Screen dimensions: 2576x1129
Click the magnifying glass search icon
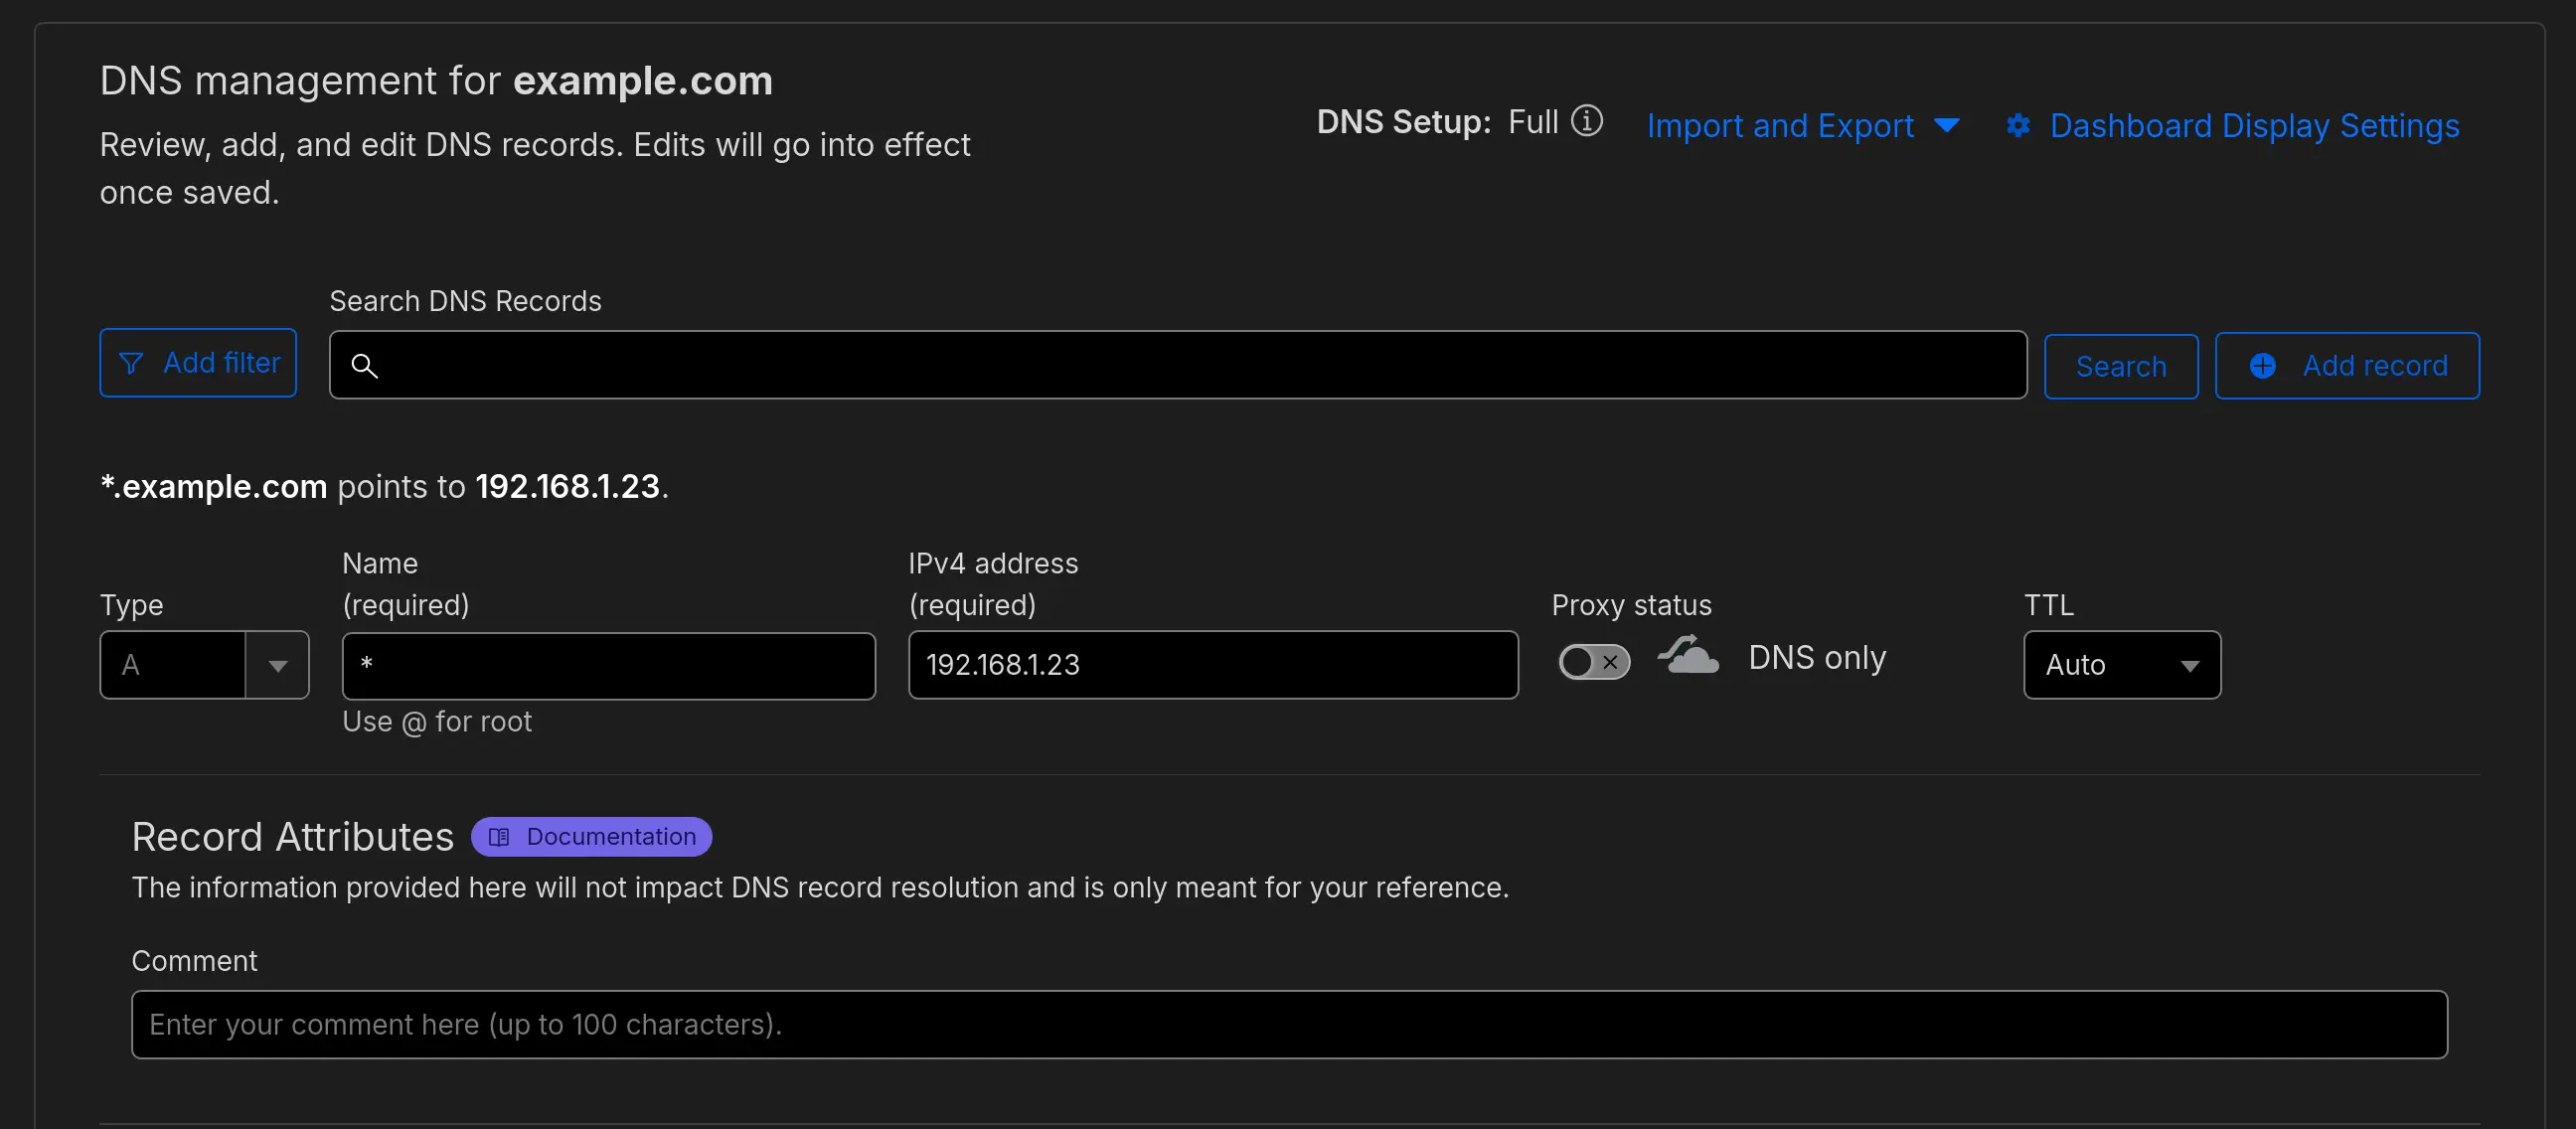pyautogui.click(x=365, y=367)
